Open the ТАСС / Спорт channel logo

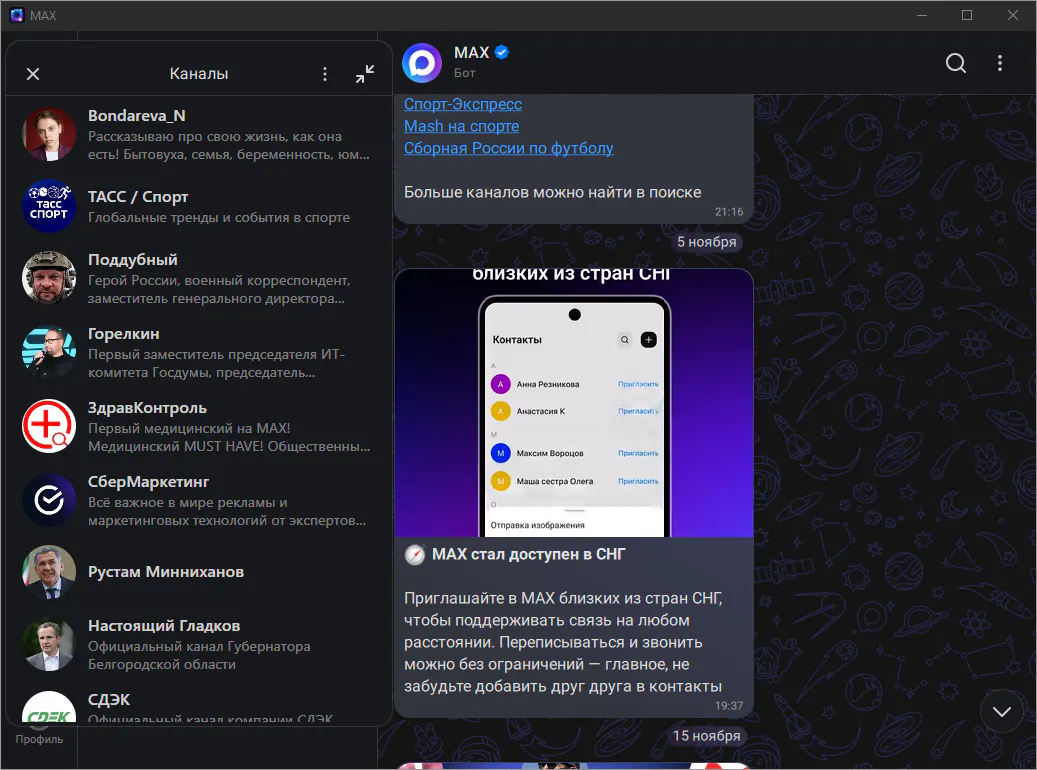point(49,206)
